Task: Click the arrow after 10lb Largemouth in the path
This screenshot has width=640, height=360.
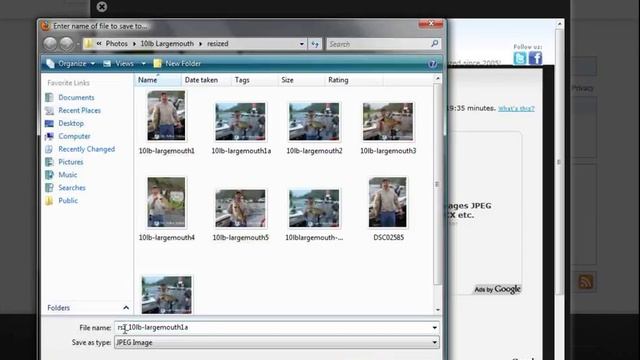Action: coord(200,44)
